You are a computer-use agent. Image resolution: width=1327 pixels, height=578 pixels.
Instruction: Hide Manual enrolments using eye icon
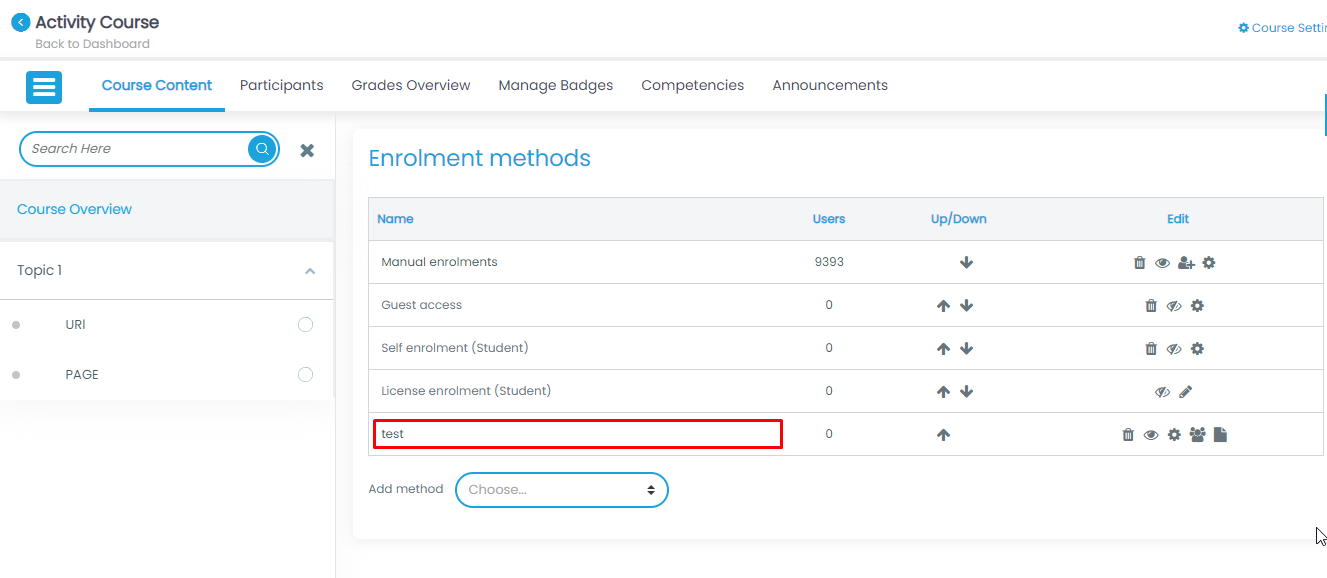point(1162,263)
